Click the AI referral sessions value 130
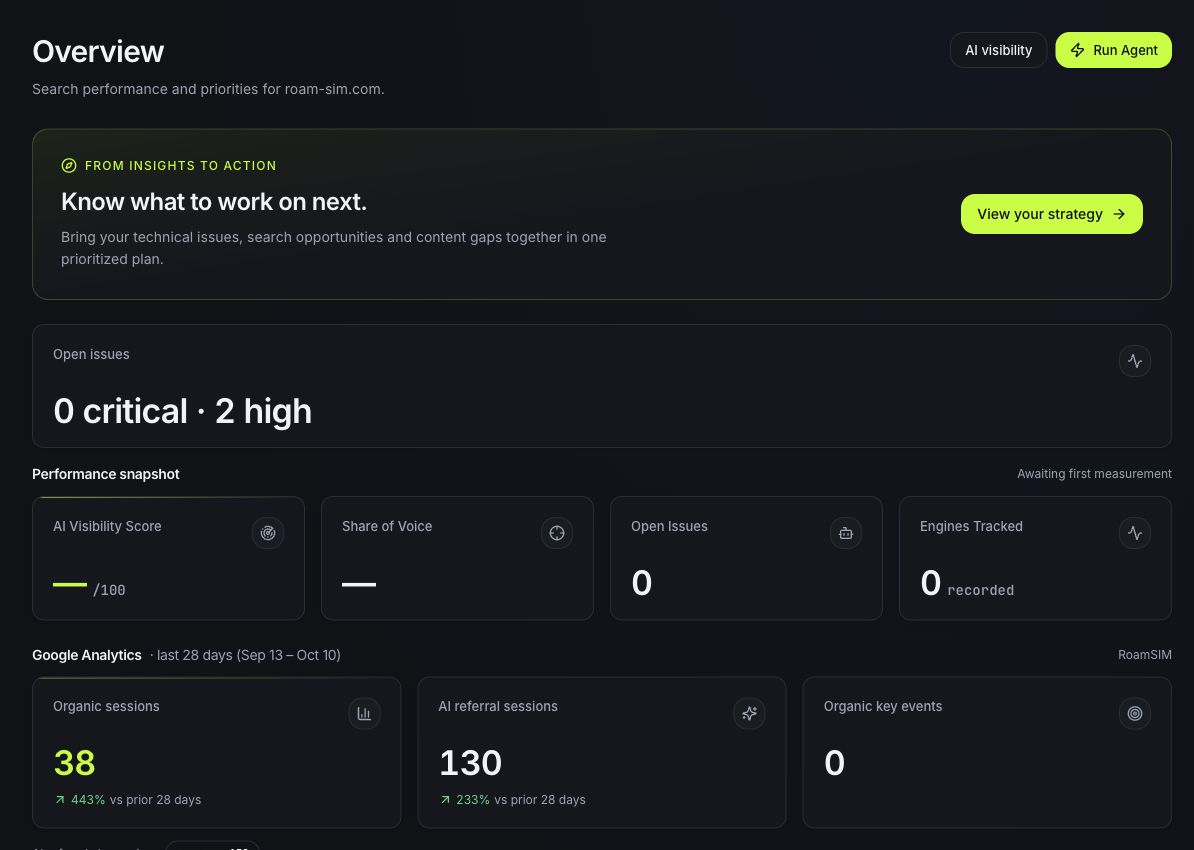Screen dimensions: 1194x850 471,763
